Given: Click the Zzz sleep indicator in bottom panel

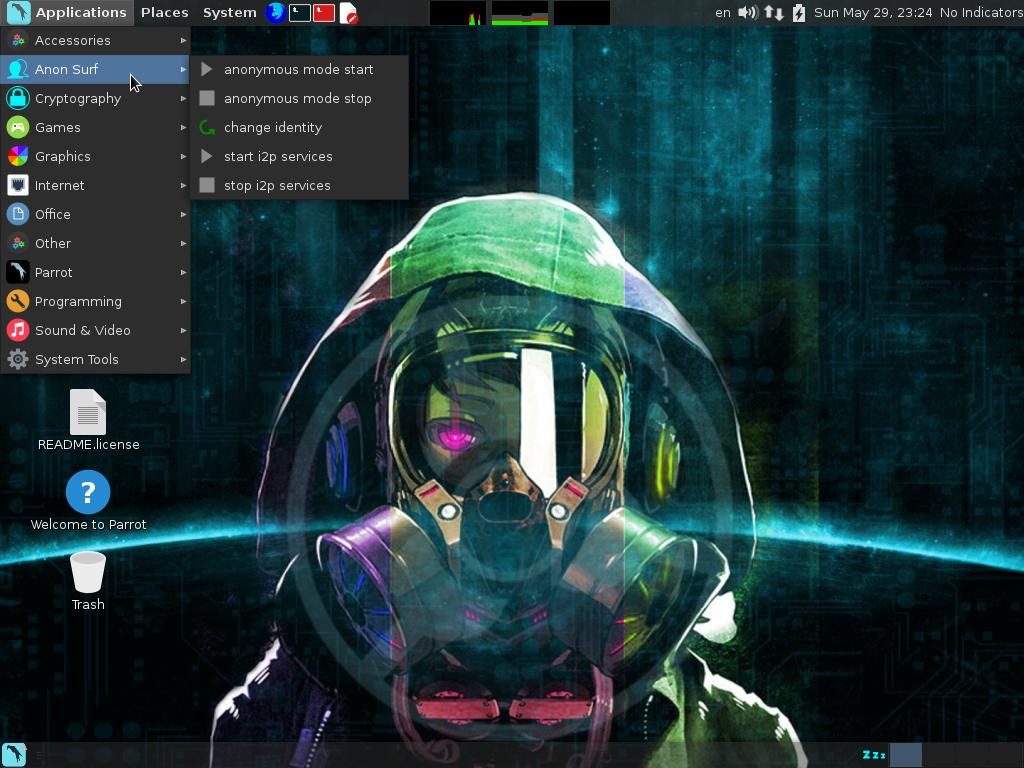Looking at the screenshot, I should [874, 755].
